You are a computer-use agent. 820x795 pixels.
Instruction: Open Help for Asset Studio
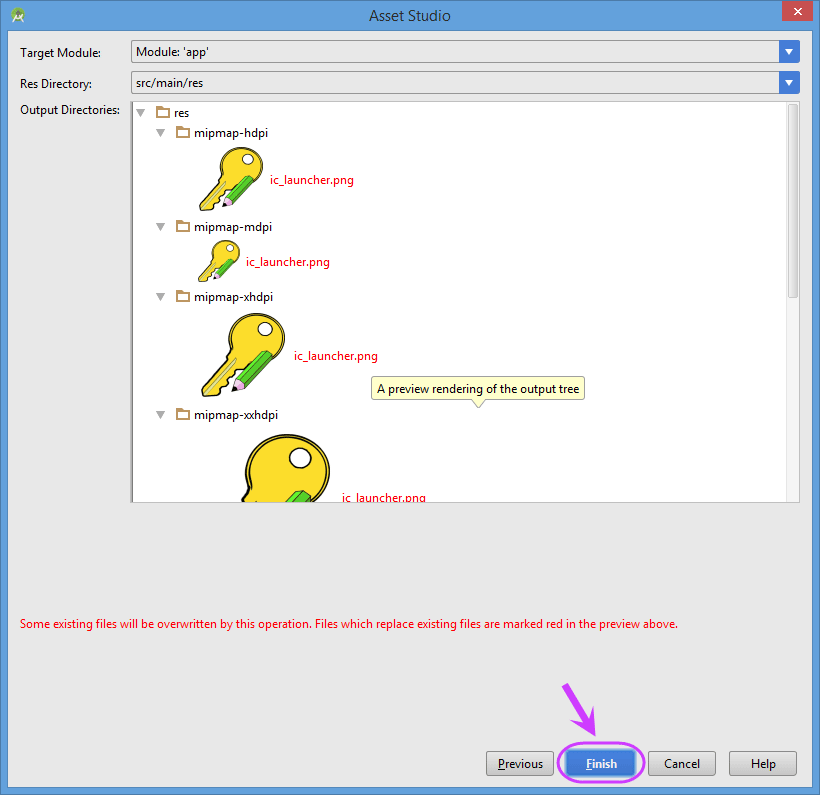pos(762,764)
